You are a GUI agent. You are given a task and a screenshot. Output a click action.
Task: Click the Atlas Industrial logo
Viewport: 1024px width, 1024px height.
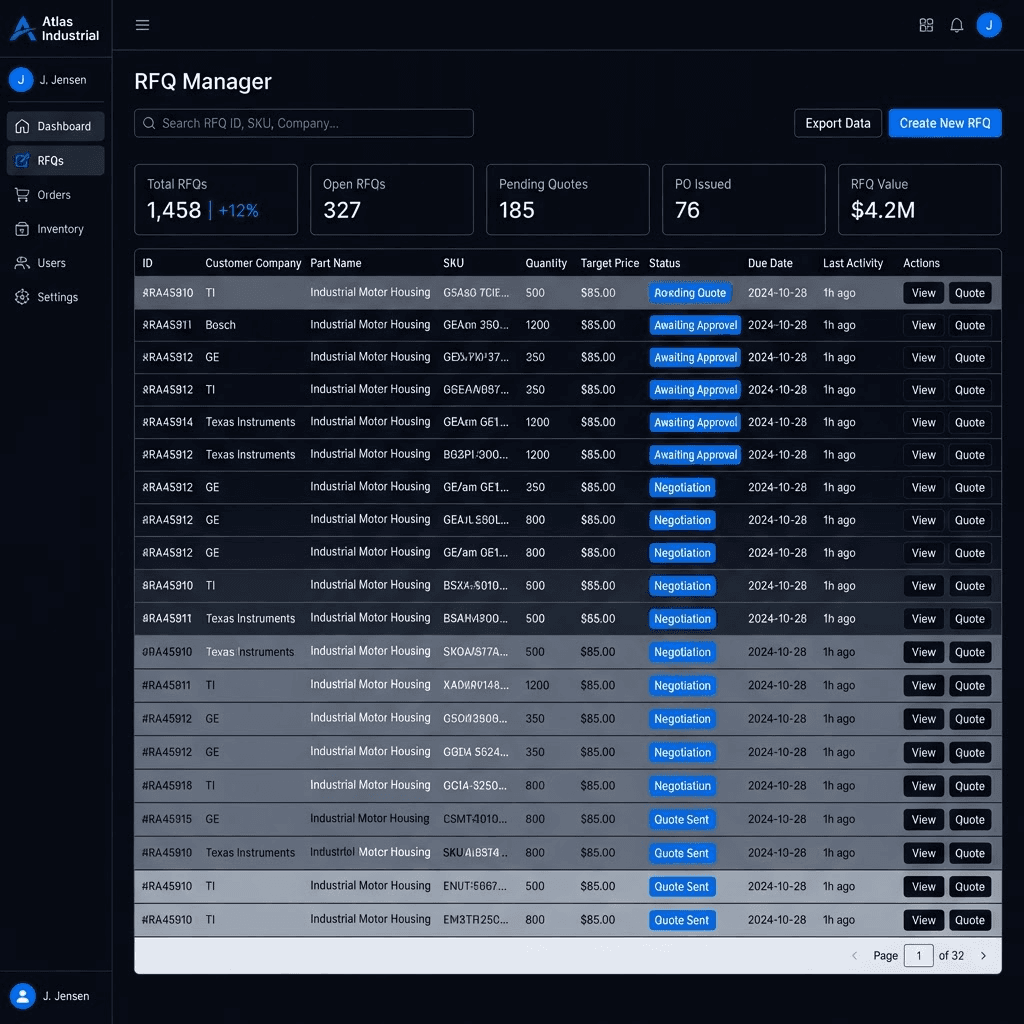coord(56,28)
